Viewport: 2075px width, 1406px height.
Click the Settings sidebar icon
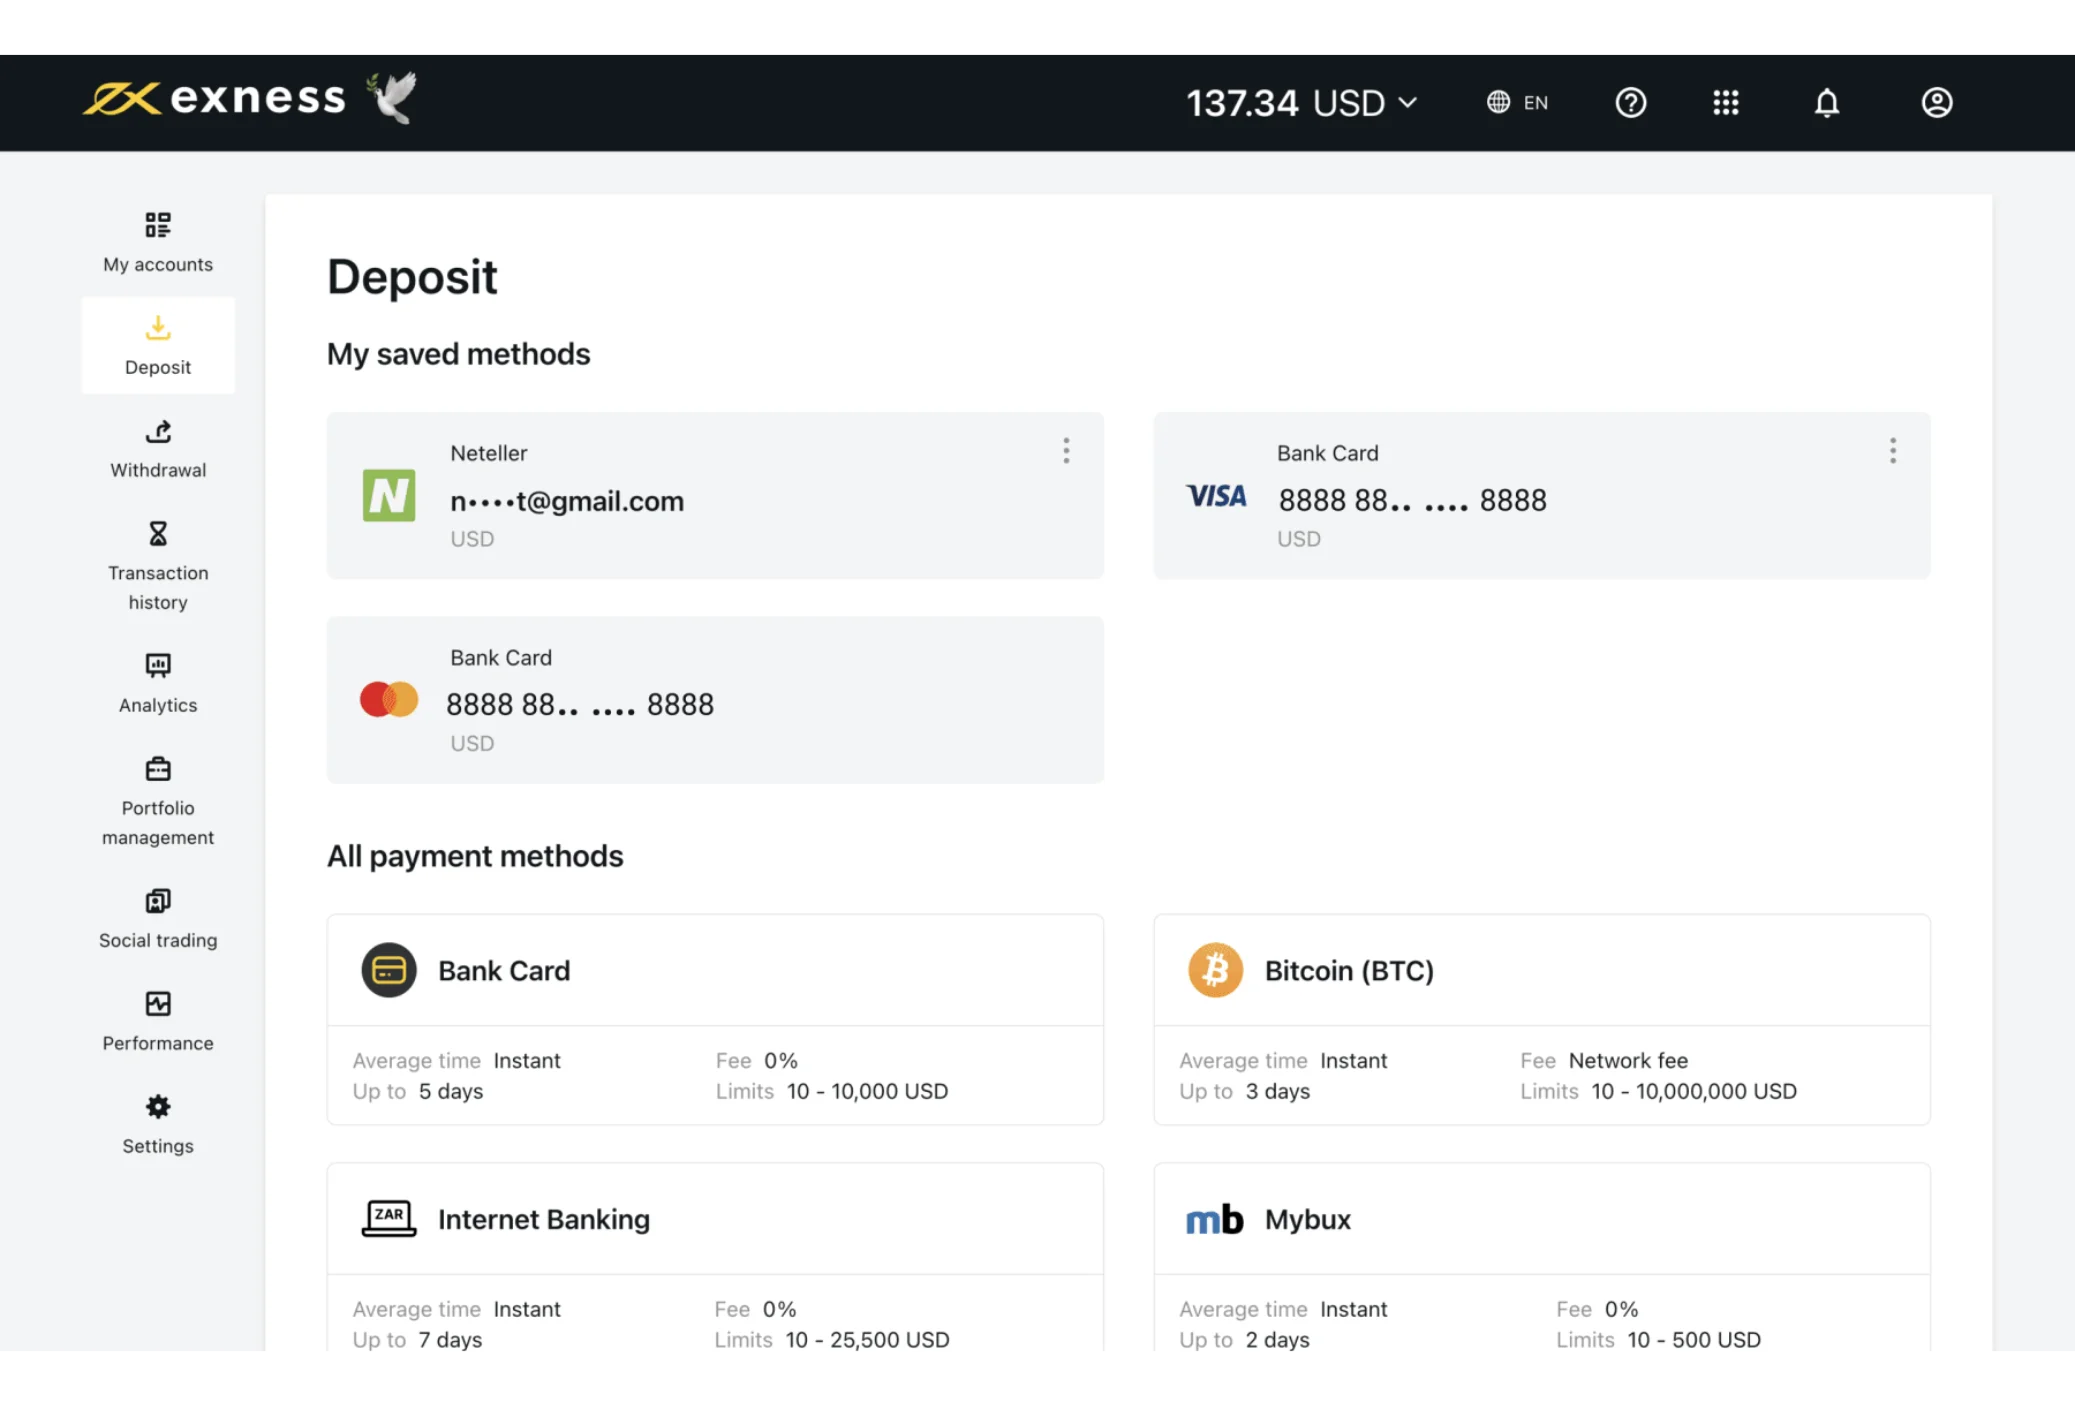pyautogui.click(x=157, y=1106)
